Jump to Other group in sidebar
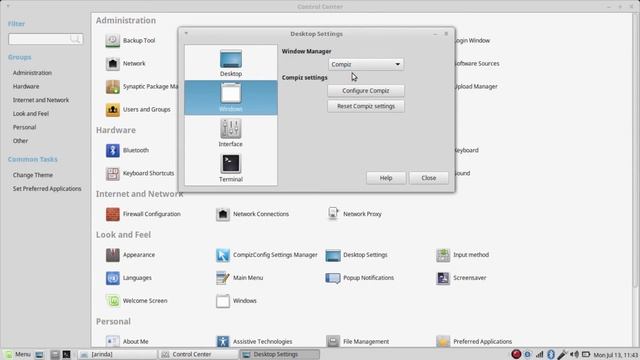 click(20, 141)
